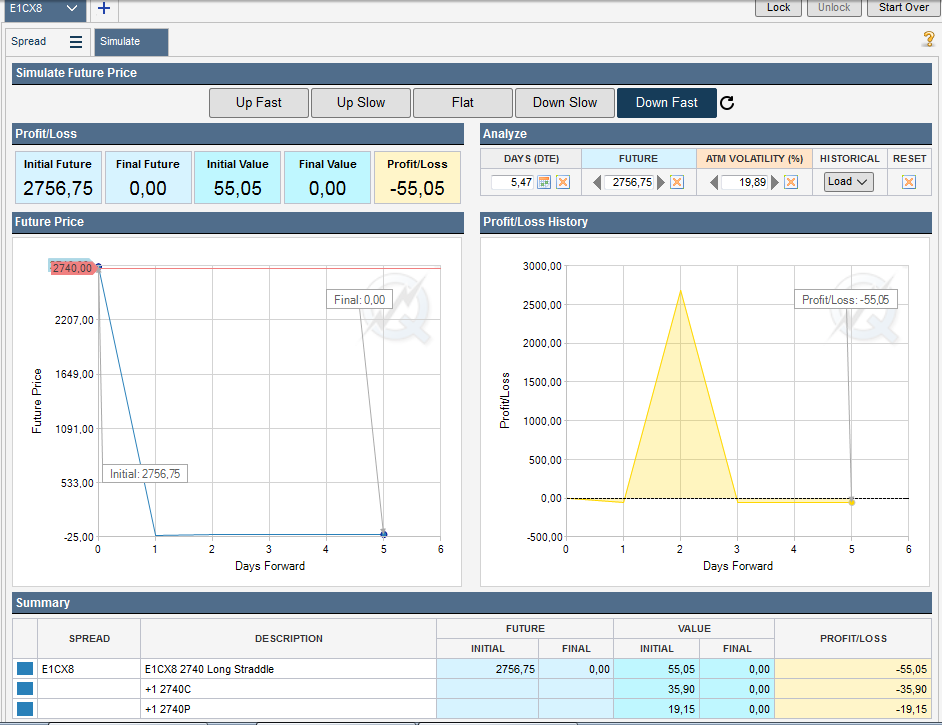Screen dimensions: 942x725
Task: Expand the E1CX8 symbol dropdown
Action: click(x=71, y=8)
